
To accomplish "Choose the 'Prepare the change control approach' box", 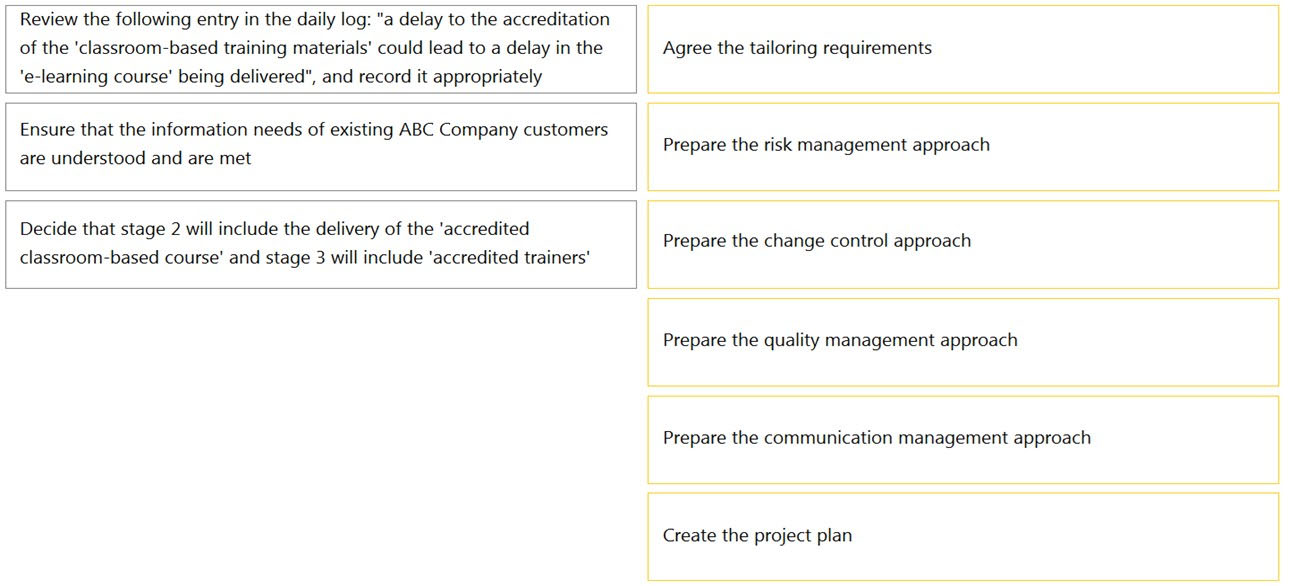I will click(x=963, y=244).
